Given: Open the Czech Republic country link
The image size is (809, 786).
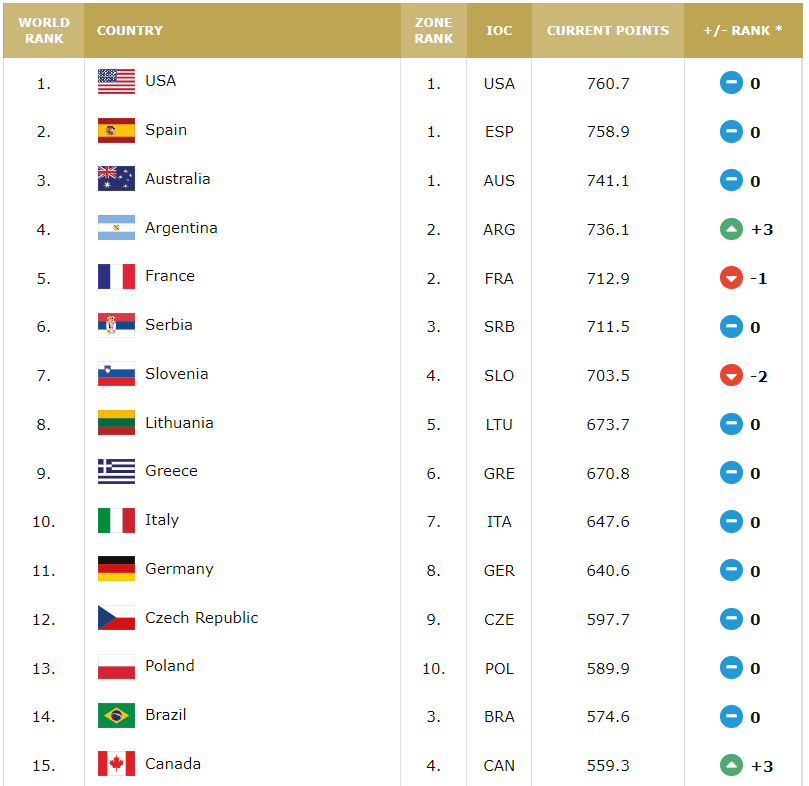Looking at the screenshot, I should pos(201,618).
